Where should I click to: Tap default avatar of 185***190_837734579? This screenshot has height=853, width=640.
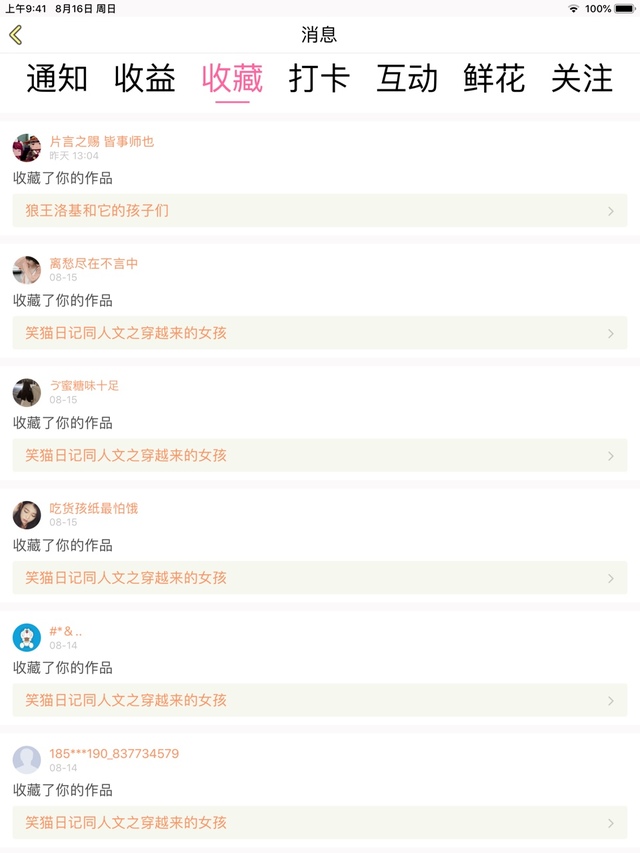click(27, 760)
